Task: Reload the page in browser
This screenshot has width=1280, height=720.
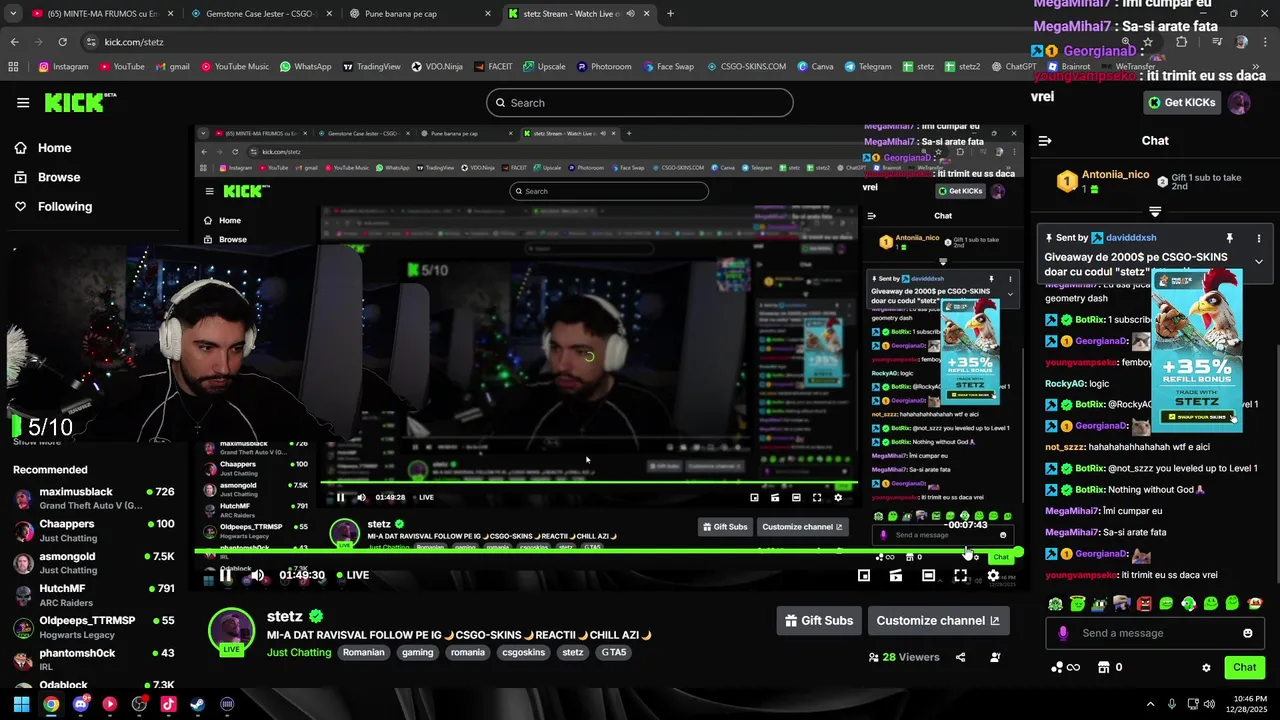Action: click(x=62, y=42)
